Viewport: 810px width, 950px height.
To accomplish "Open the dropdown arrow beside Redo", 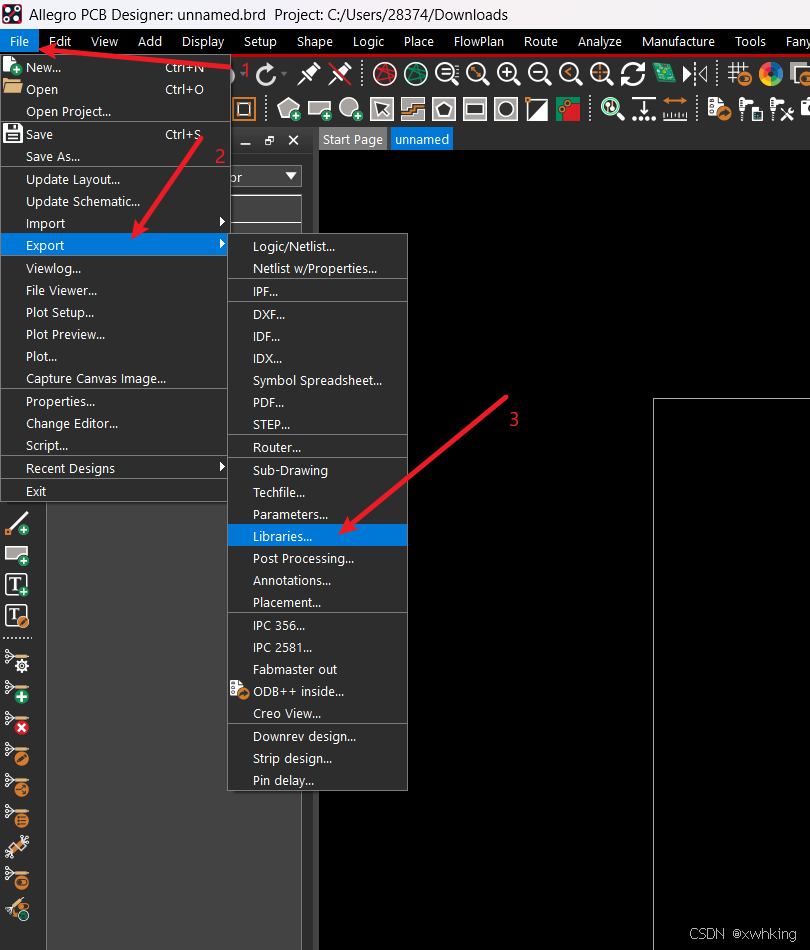I will [x=284, y=75].
